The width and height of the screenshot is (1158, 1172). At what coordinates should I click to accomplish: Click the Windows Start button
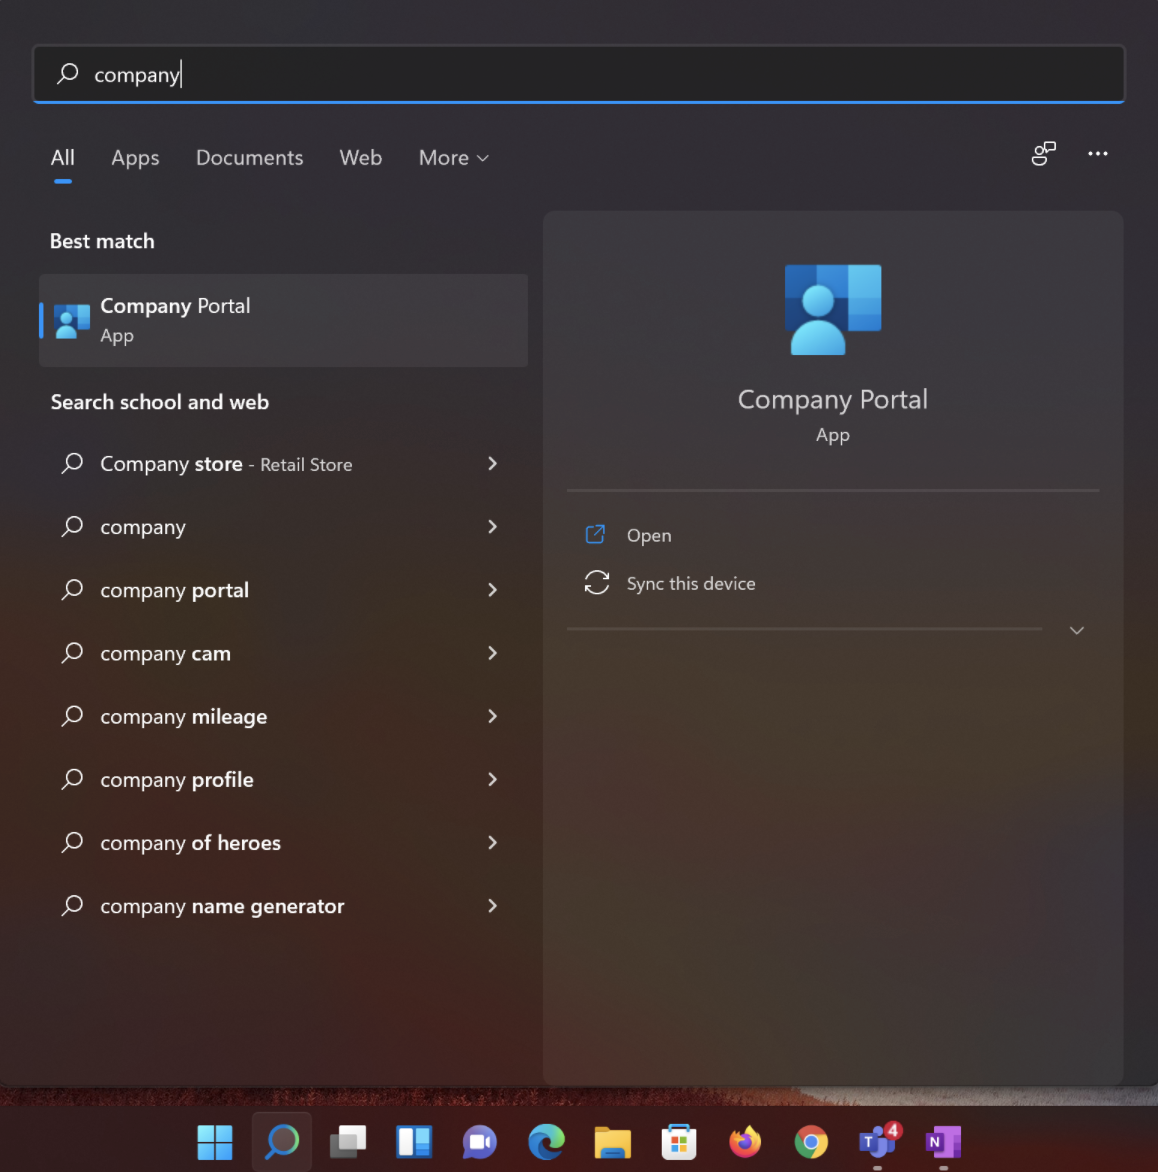(215, 1141)
